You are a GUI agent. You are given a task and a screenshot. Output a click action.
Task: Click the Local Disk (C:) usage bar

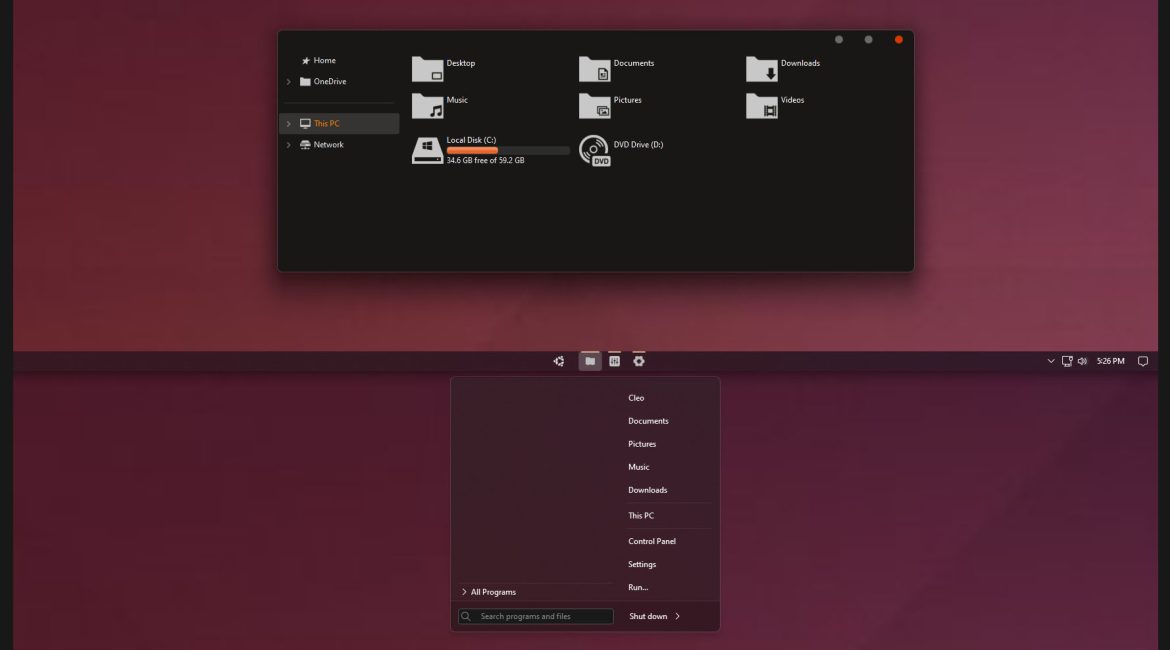click(507, 150)
